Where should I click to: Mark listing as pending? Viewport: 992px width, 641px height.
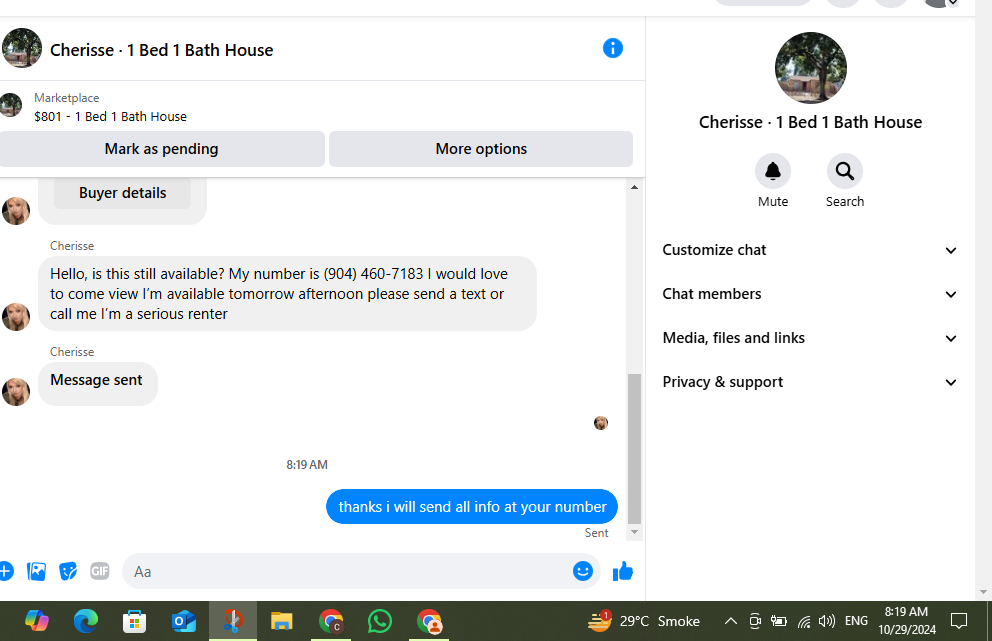tap(161, 149)
